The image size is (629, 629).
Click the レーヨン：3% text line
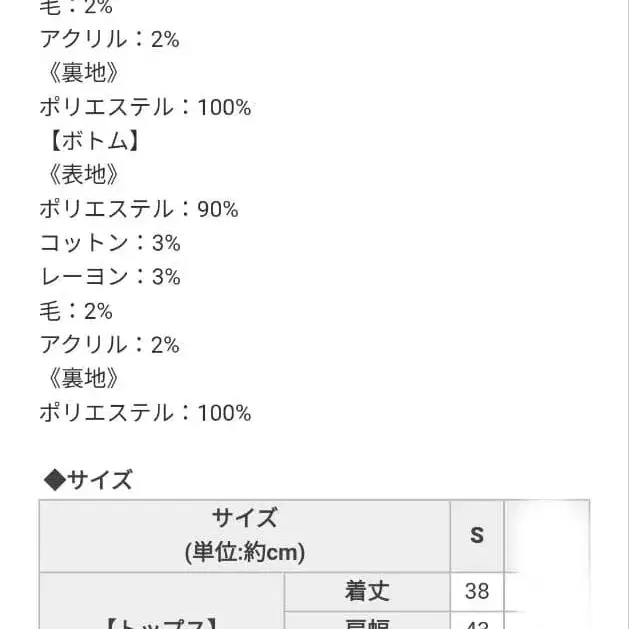click(x=110, y=277)
